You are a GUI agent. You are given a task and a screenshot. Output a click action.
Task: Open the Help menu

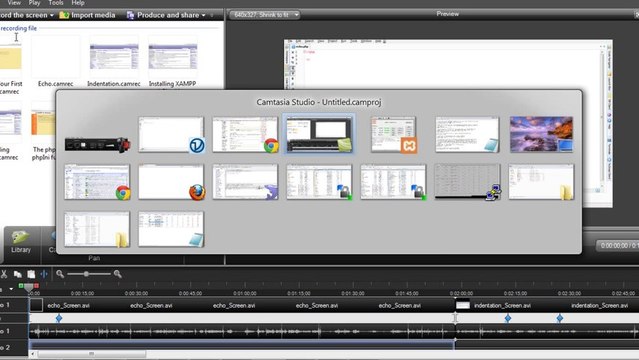[78, 3]
